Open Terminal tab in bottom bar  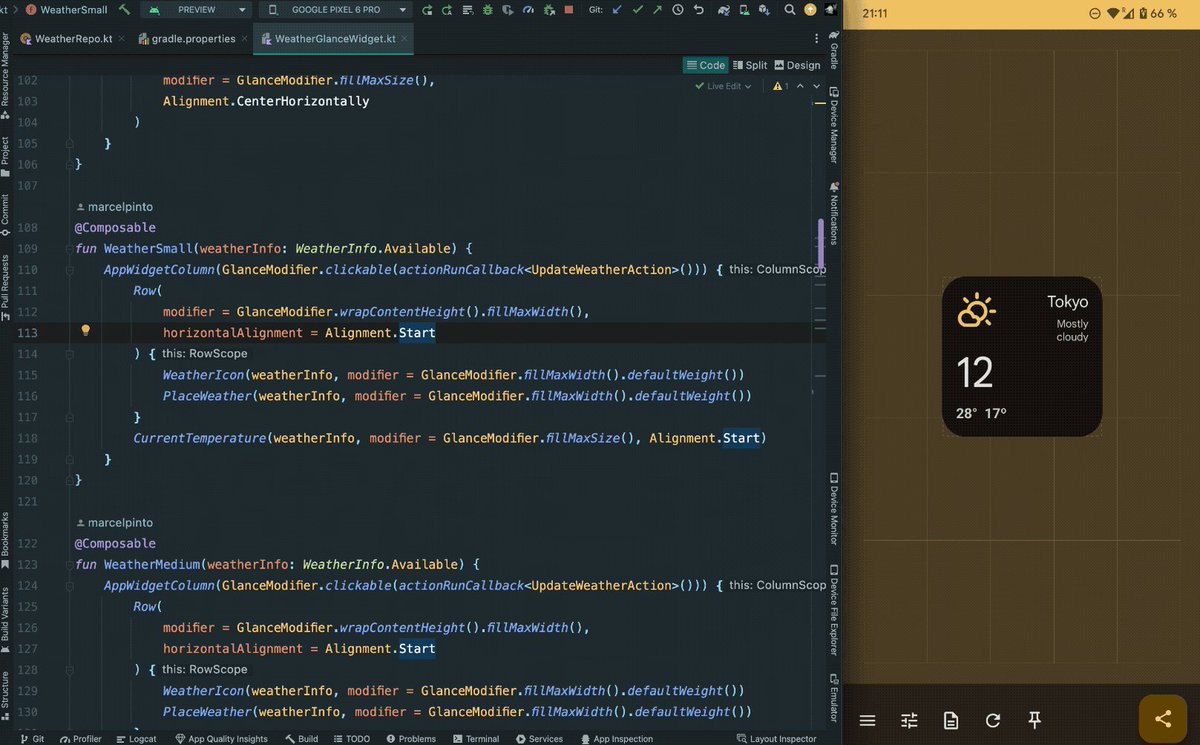click(475, 738)
